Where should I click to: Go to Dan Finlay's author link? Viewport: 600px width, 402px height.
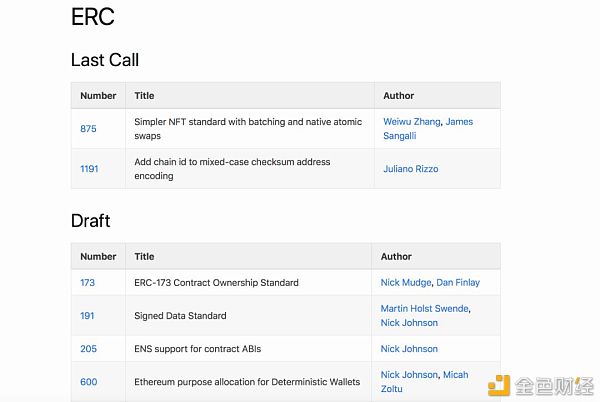tap(458, 283)
